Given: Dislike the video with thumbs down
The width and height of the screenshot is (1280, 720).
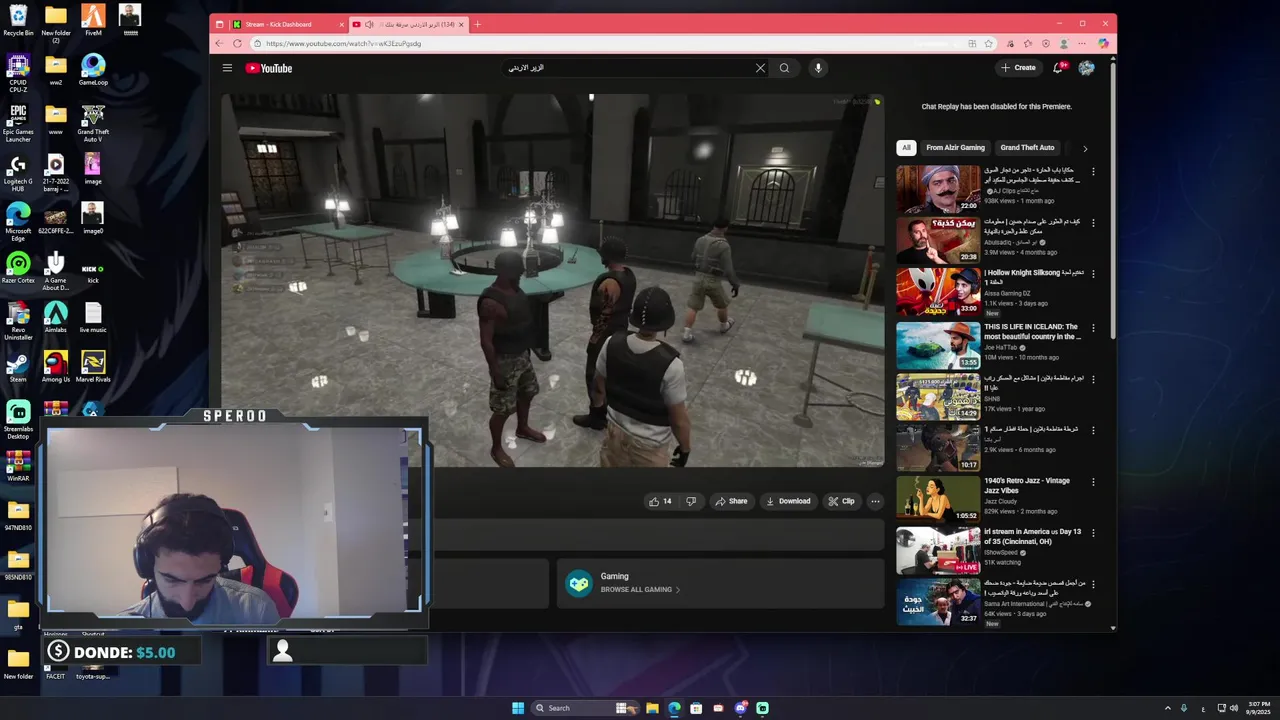Looking at the screenshot, I should click(691, 501).
